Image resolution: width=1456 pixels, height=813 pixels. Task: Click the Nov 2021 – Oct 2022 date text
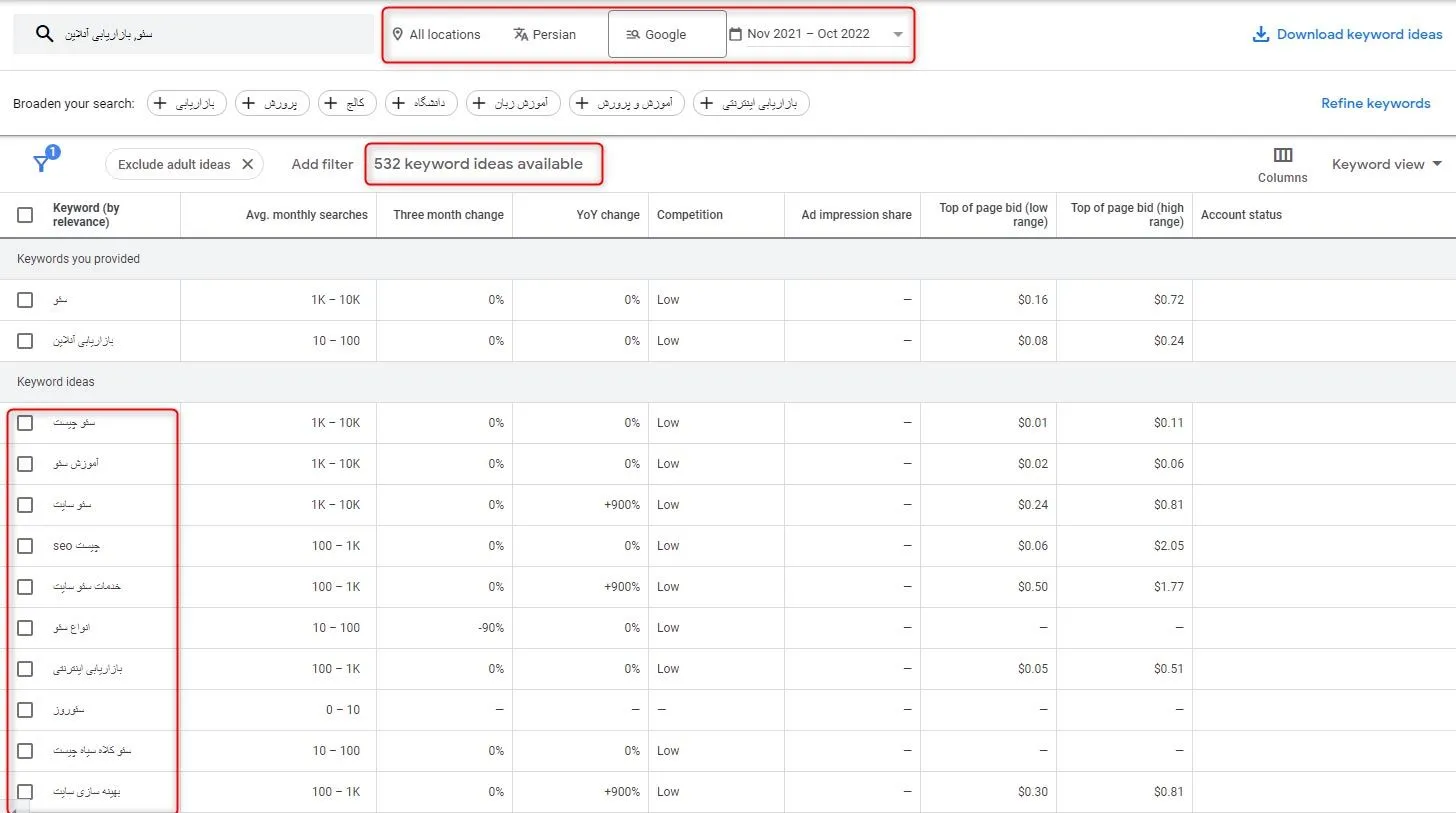[x=808, y=34]
